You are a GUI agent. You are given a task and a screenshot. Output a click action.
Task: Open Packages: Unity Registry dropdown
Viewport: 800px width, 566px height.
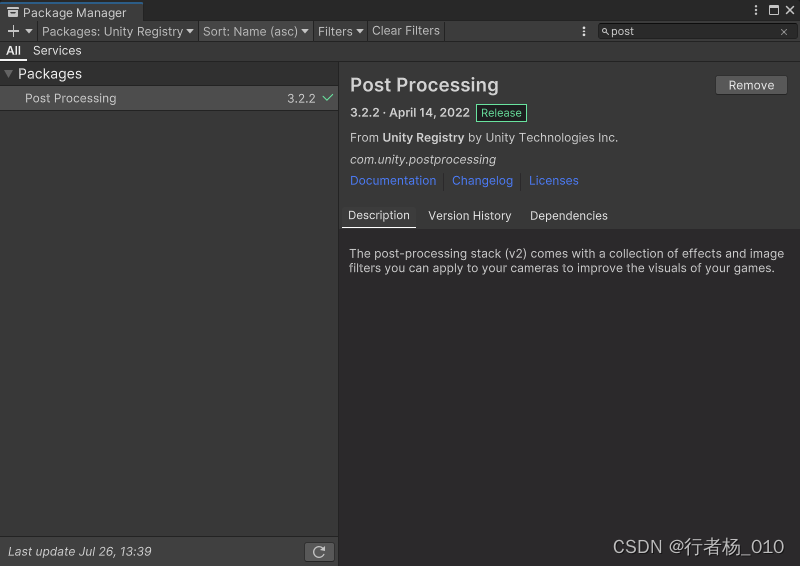(117, 31)
